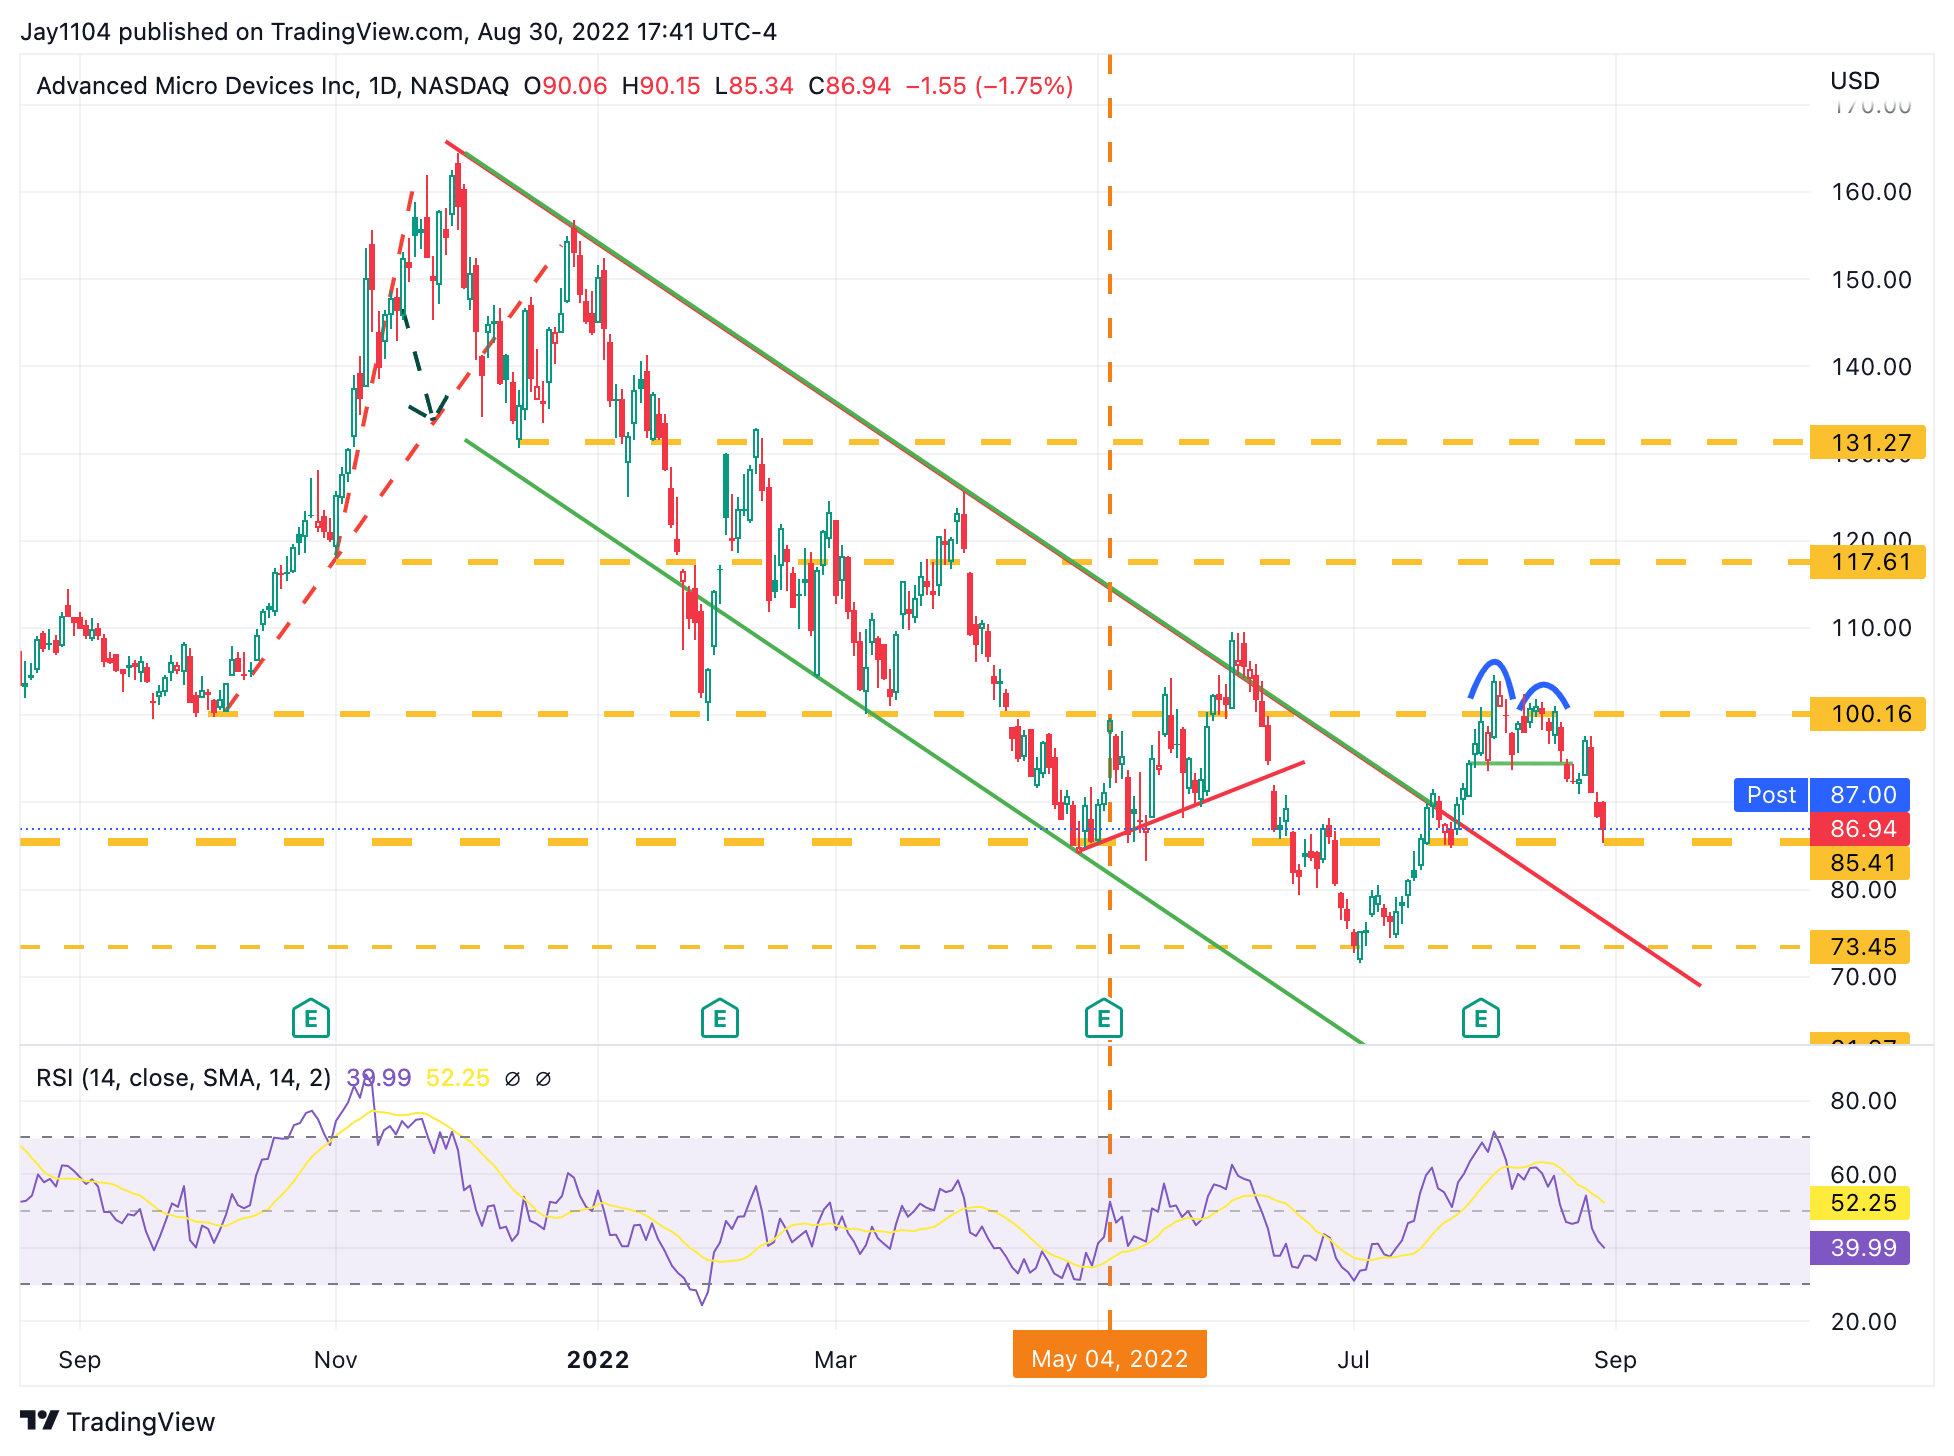
Task: Select the 85.41 price level label
Action: pyautogui.click(x=1861, y=863)
